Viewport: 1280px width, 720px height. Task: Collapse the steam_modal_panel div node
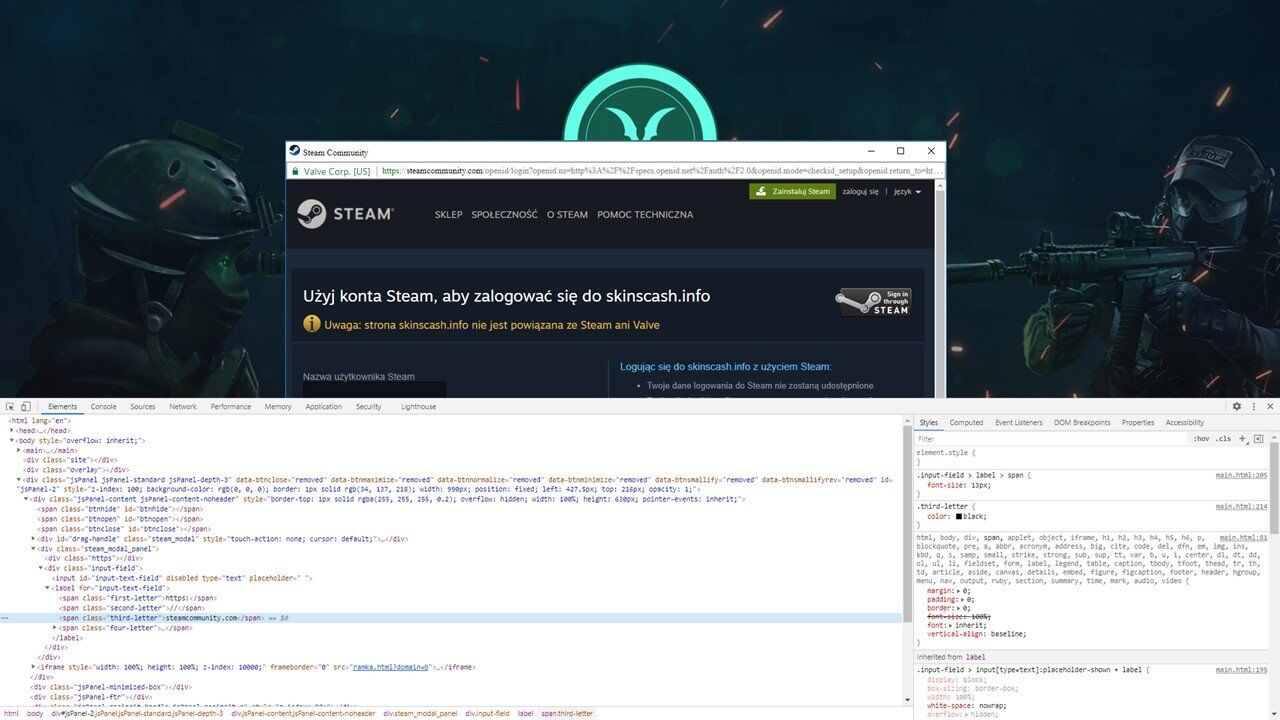tap(34, 548)
